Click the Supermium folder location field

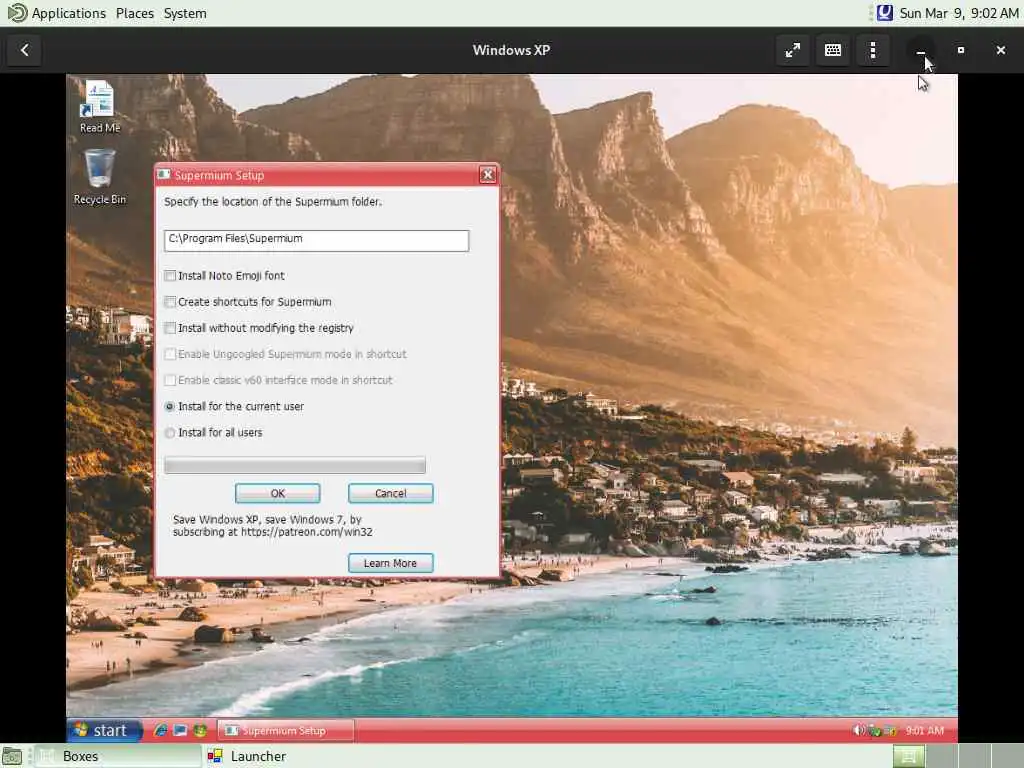click(x=316, y=240)
